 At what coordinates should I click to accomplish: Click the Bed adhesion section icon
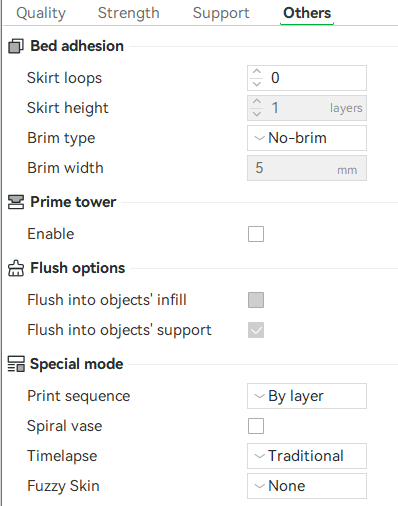16,46
